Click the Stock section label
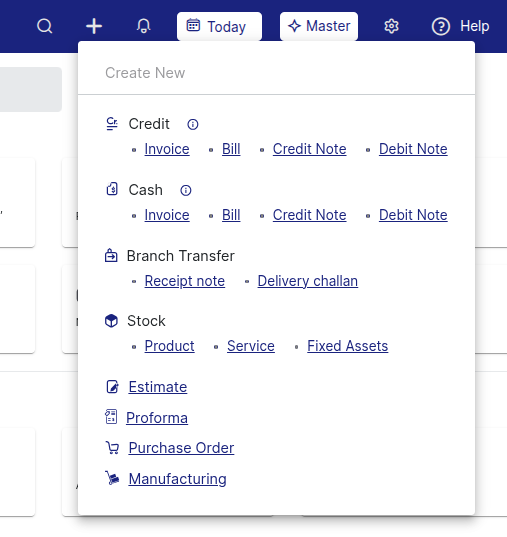This screenshot has width=507, height=537. [146, 321]
